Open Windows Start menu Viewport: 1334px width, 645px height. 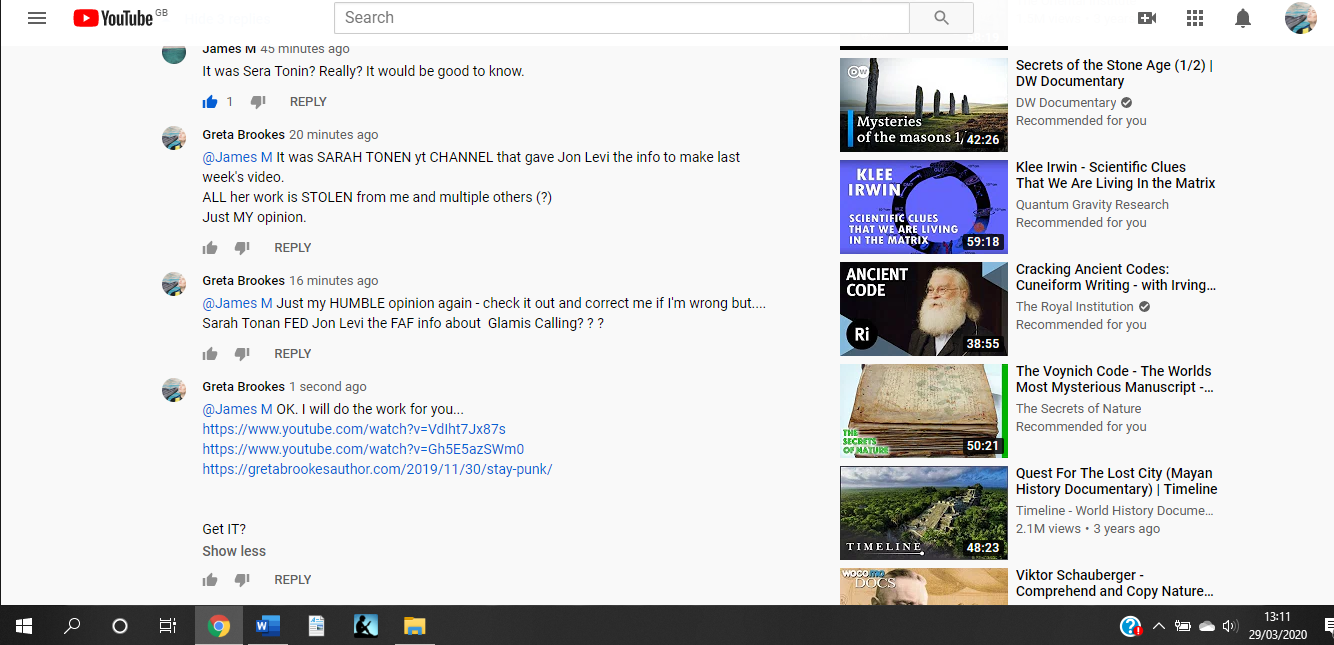(x=24, y=626)
